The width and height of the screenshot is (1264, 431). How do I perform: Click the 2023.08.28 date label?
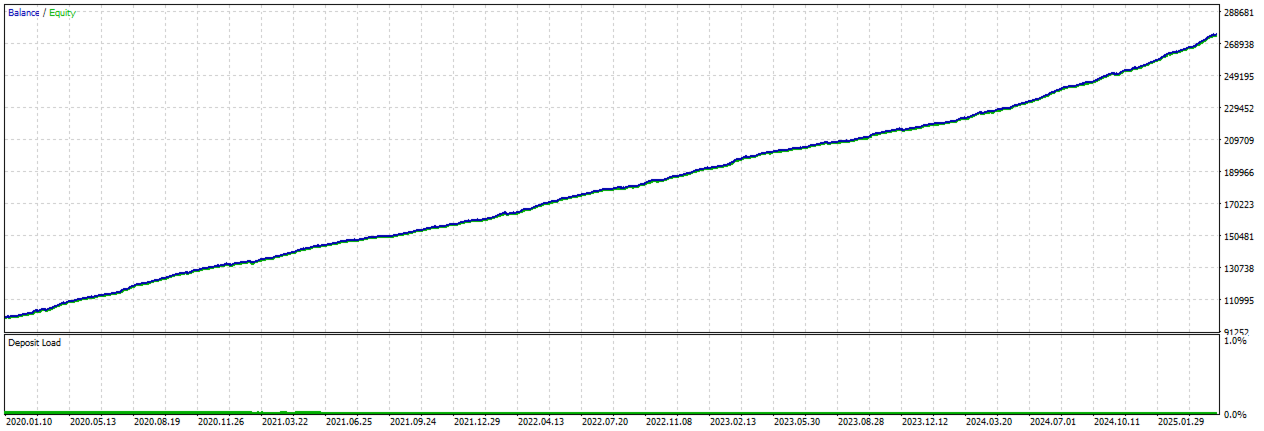click(861, 423)
